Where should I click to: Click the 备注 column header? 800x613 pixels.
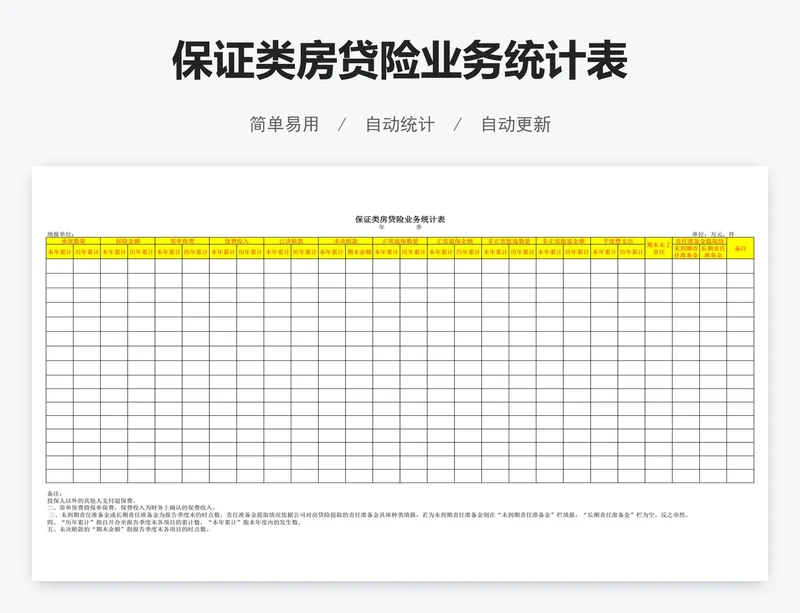740,248
